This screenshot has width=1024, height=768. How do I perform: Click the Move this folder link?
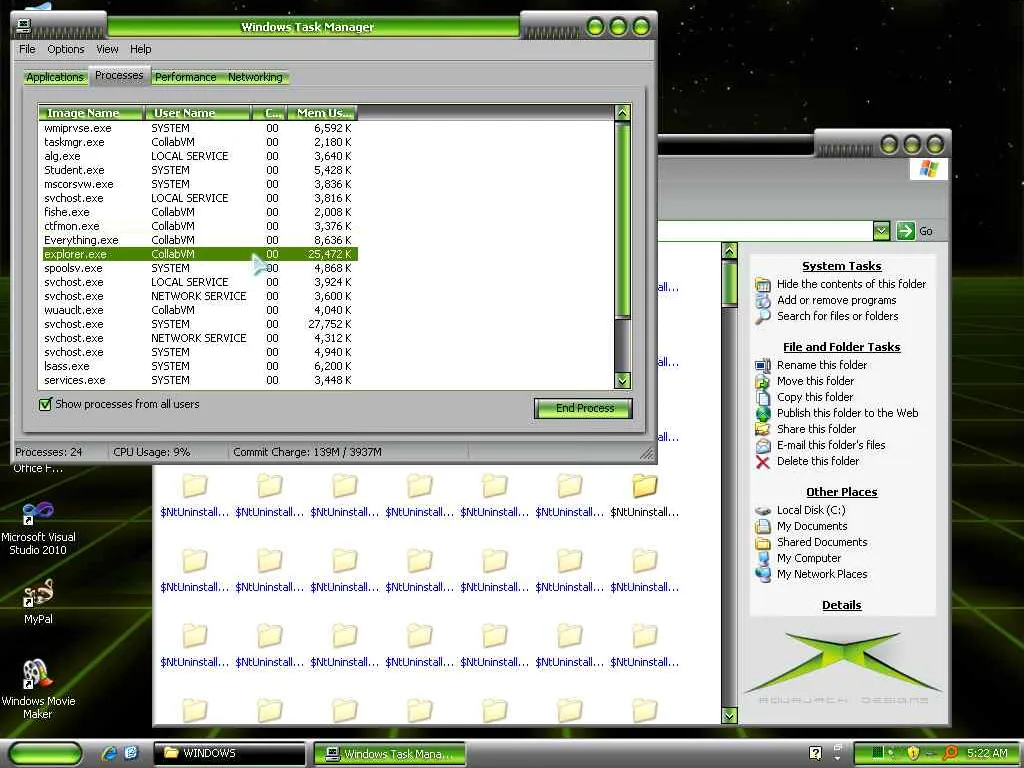(815, 381)
